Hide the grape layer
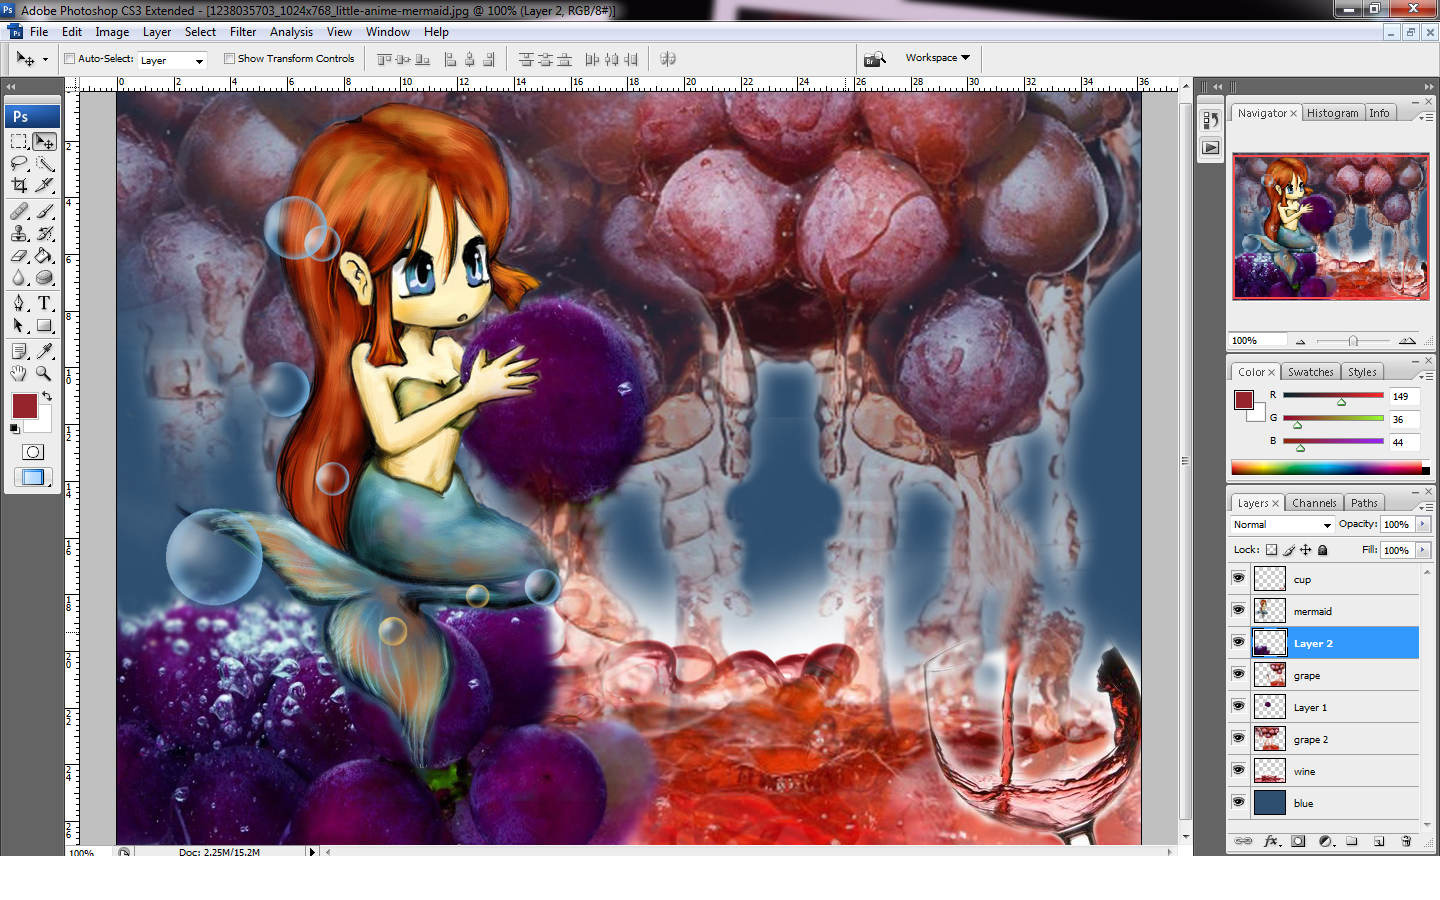1440x900 pixels. click(1239, 675)
